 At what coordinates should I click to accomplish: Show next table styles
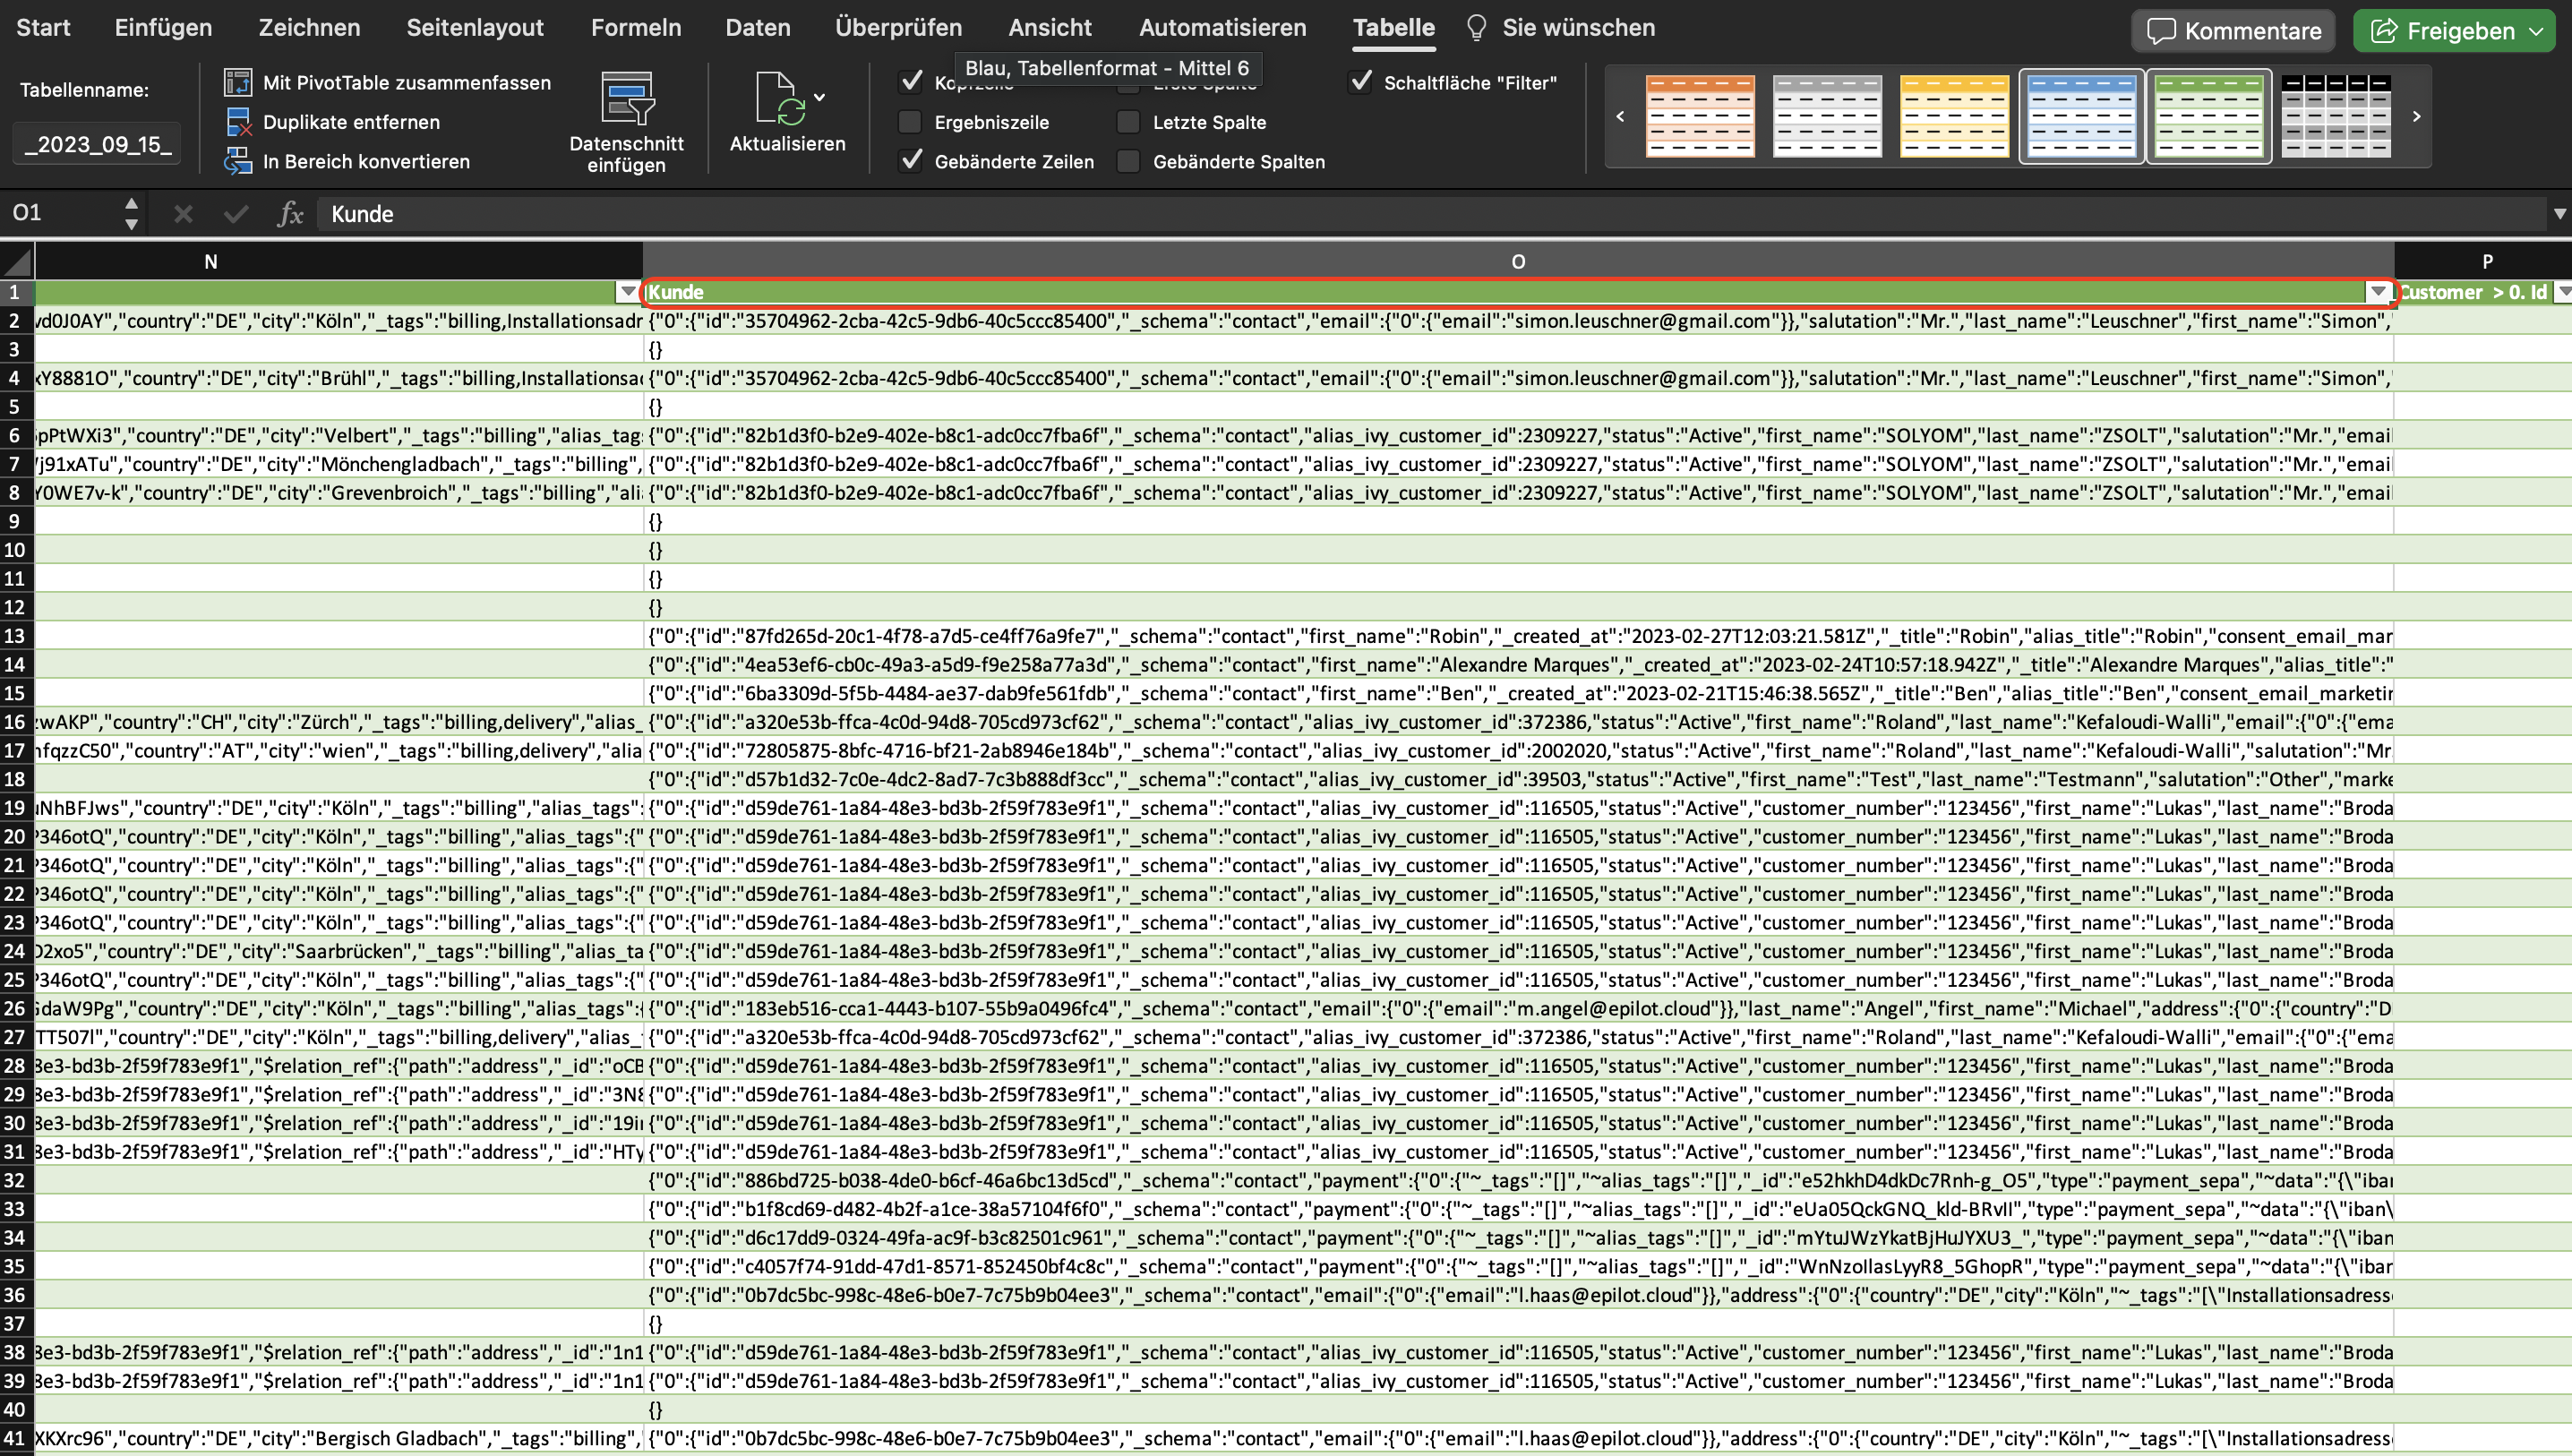click(2416, 116)
